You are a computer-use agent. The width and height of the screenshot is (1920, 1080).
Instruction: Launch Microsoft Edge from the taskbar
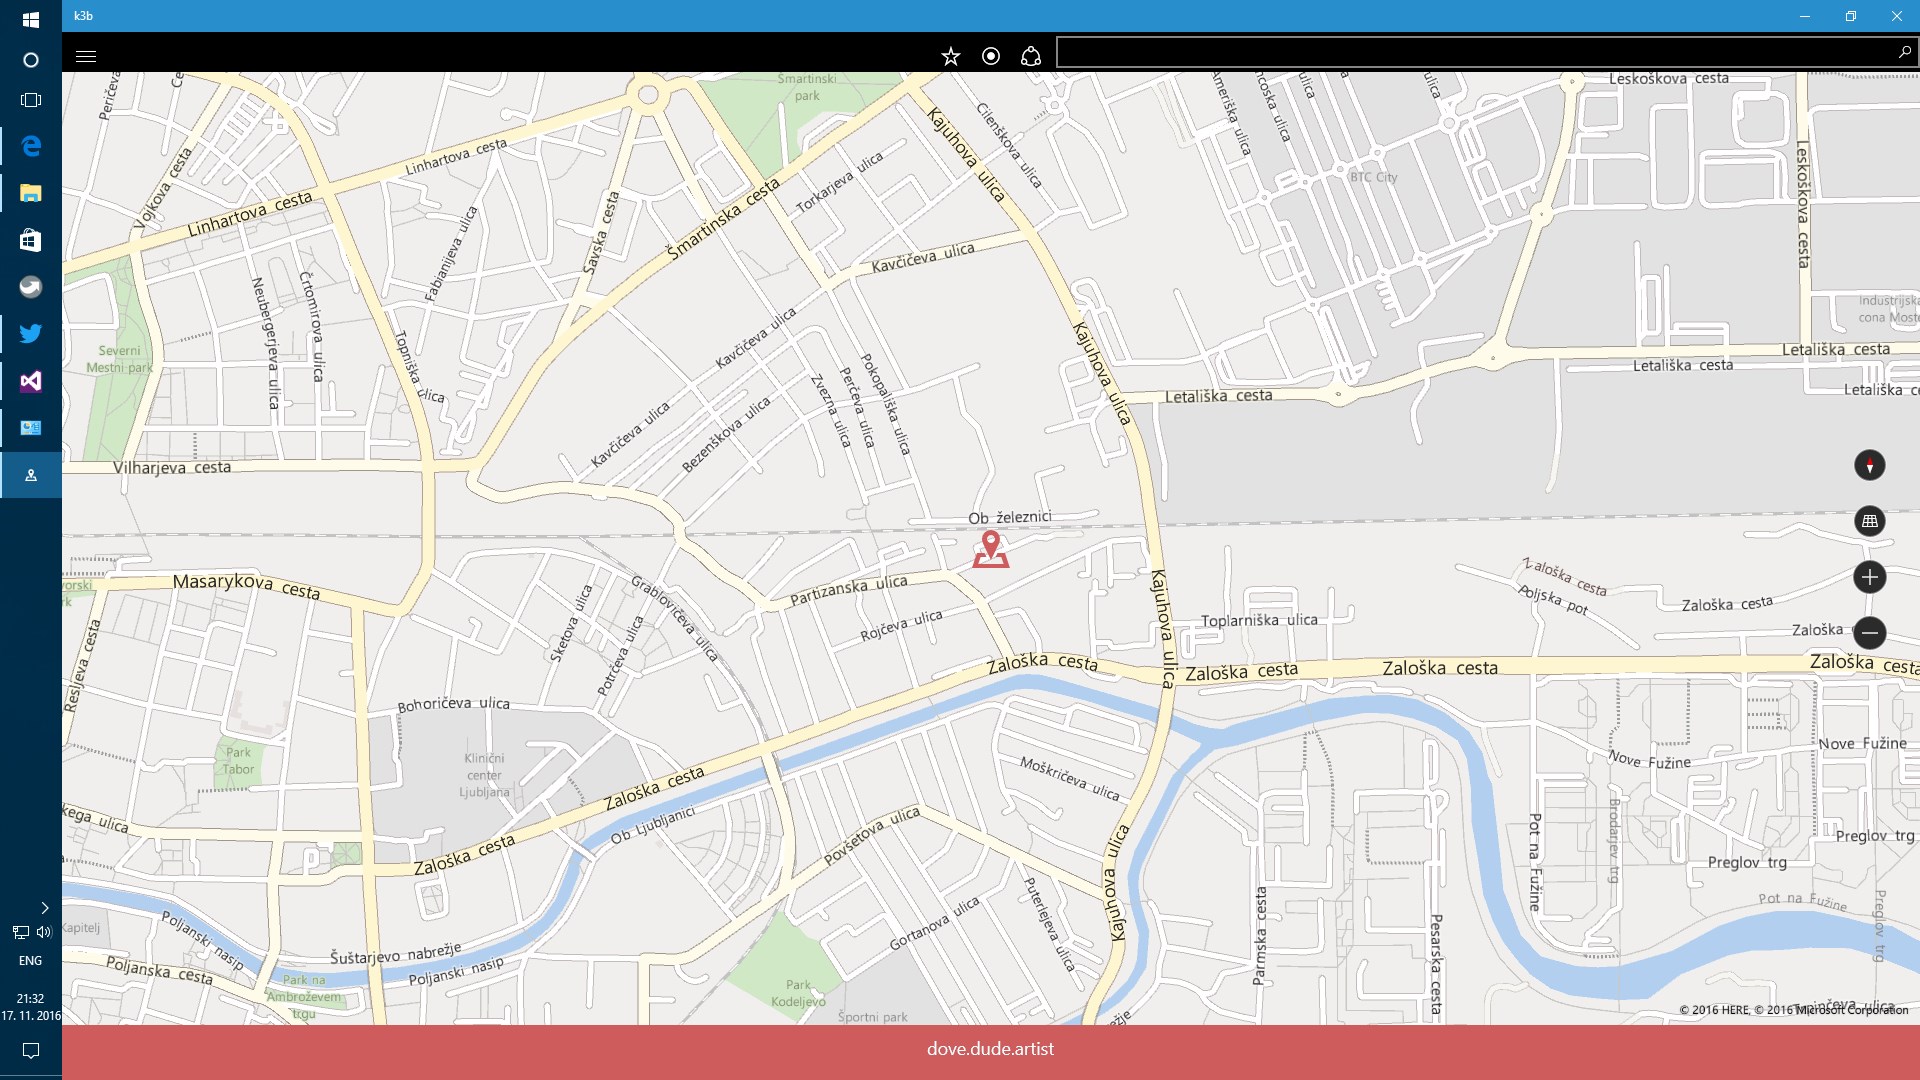[30, 145]
